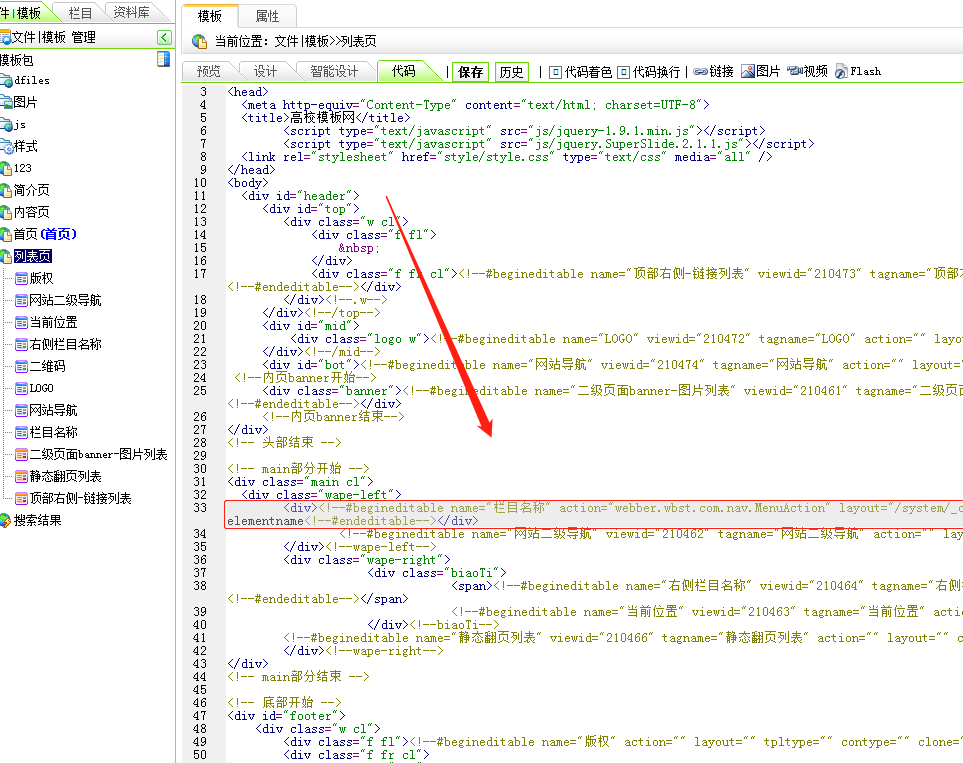This screenshot has width=963, height=763.
Task: Toggle the 代码换行 checkbox
Action: (x=624, y=72)
